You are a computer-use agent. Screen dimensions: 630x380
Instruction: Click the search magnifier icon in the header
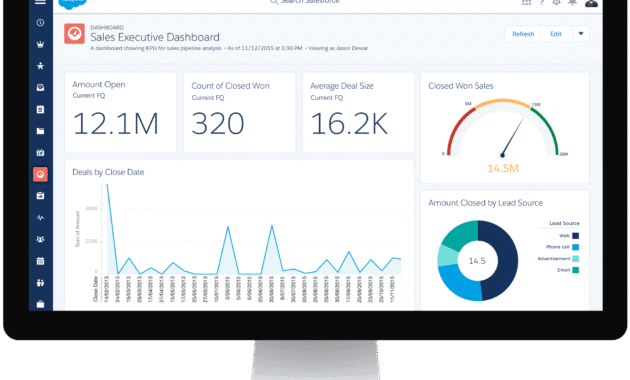[x=274, y=2]
